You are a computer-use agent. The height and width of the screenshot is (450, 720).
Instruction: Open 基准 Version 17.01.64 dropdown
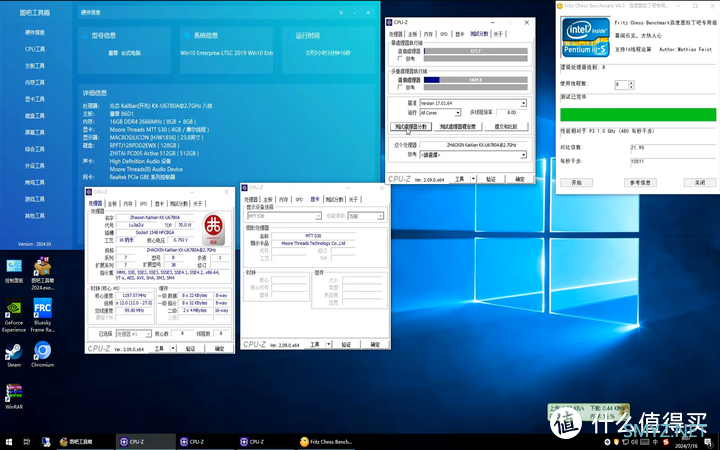(x=473, y=103)
